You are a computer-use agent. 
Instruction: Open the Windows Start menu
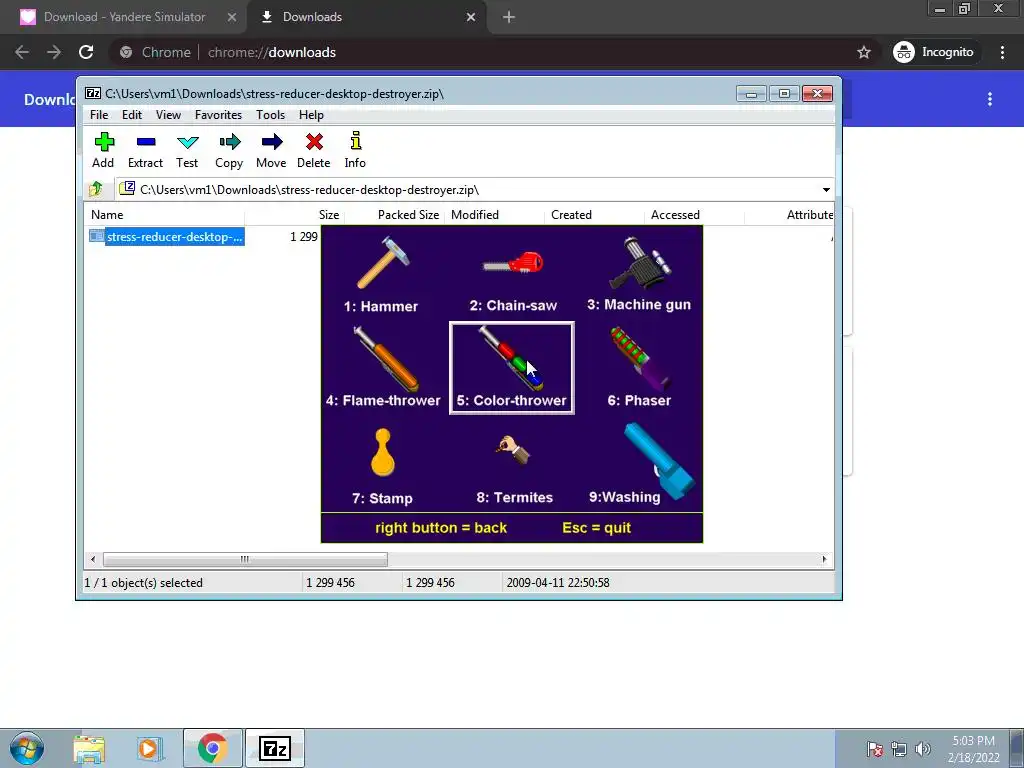(27, 748)
